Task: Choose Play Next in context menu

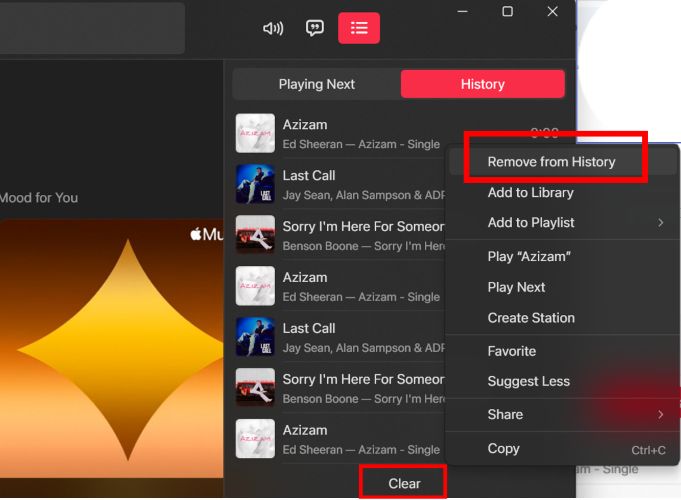Action: (x=516, y=287)
